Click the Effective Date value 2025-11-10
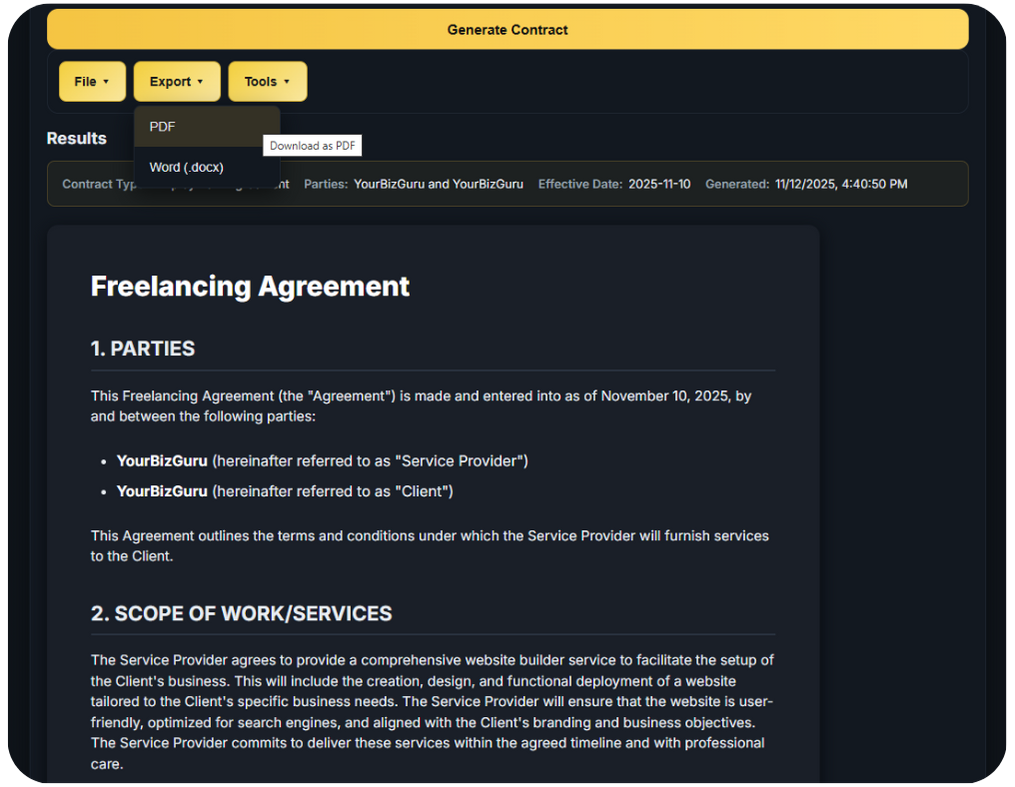The image size is (1015, 787). coord(659,184)
